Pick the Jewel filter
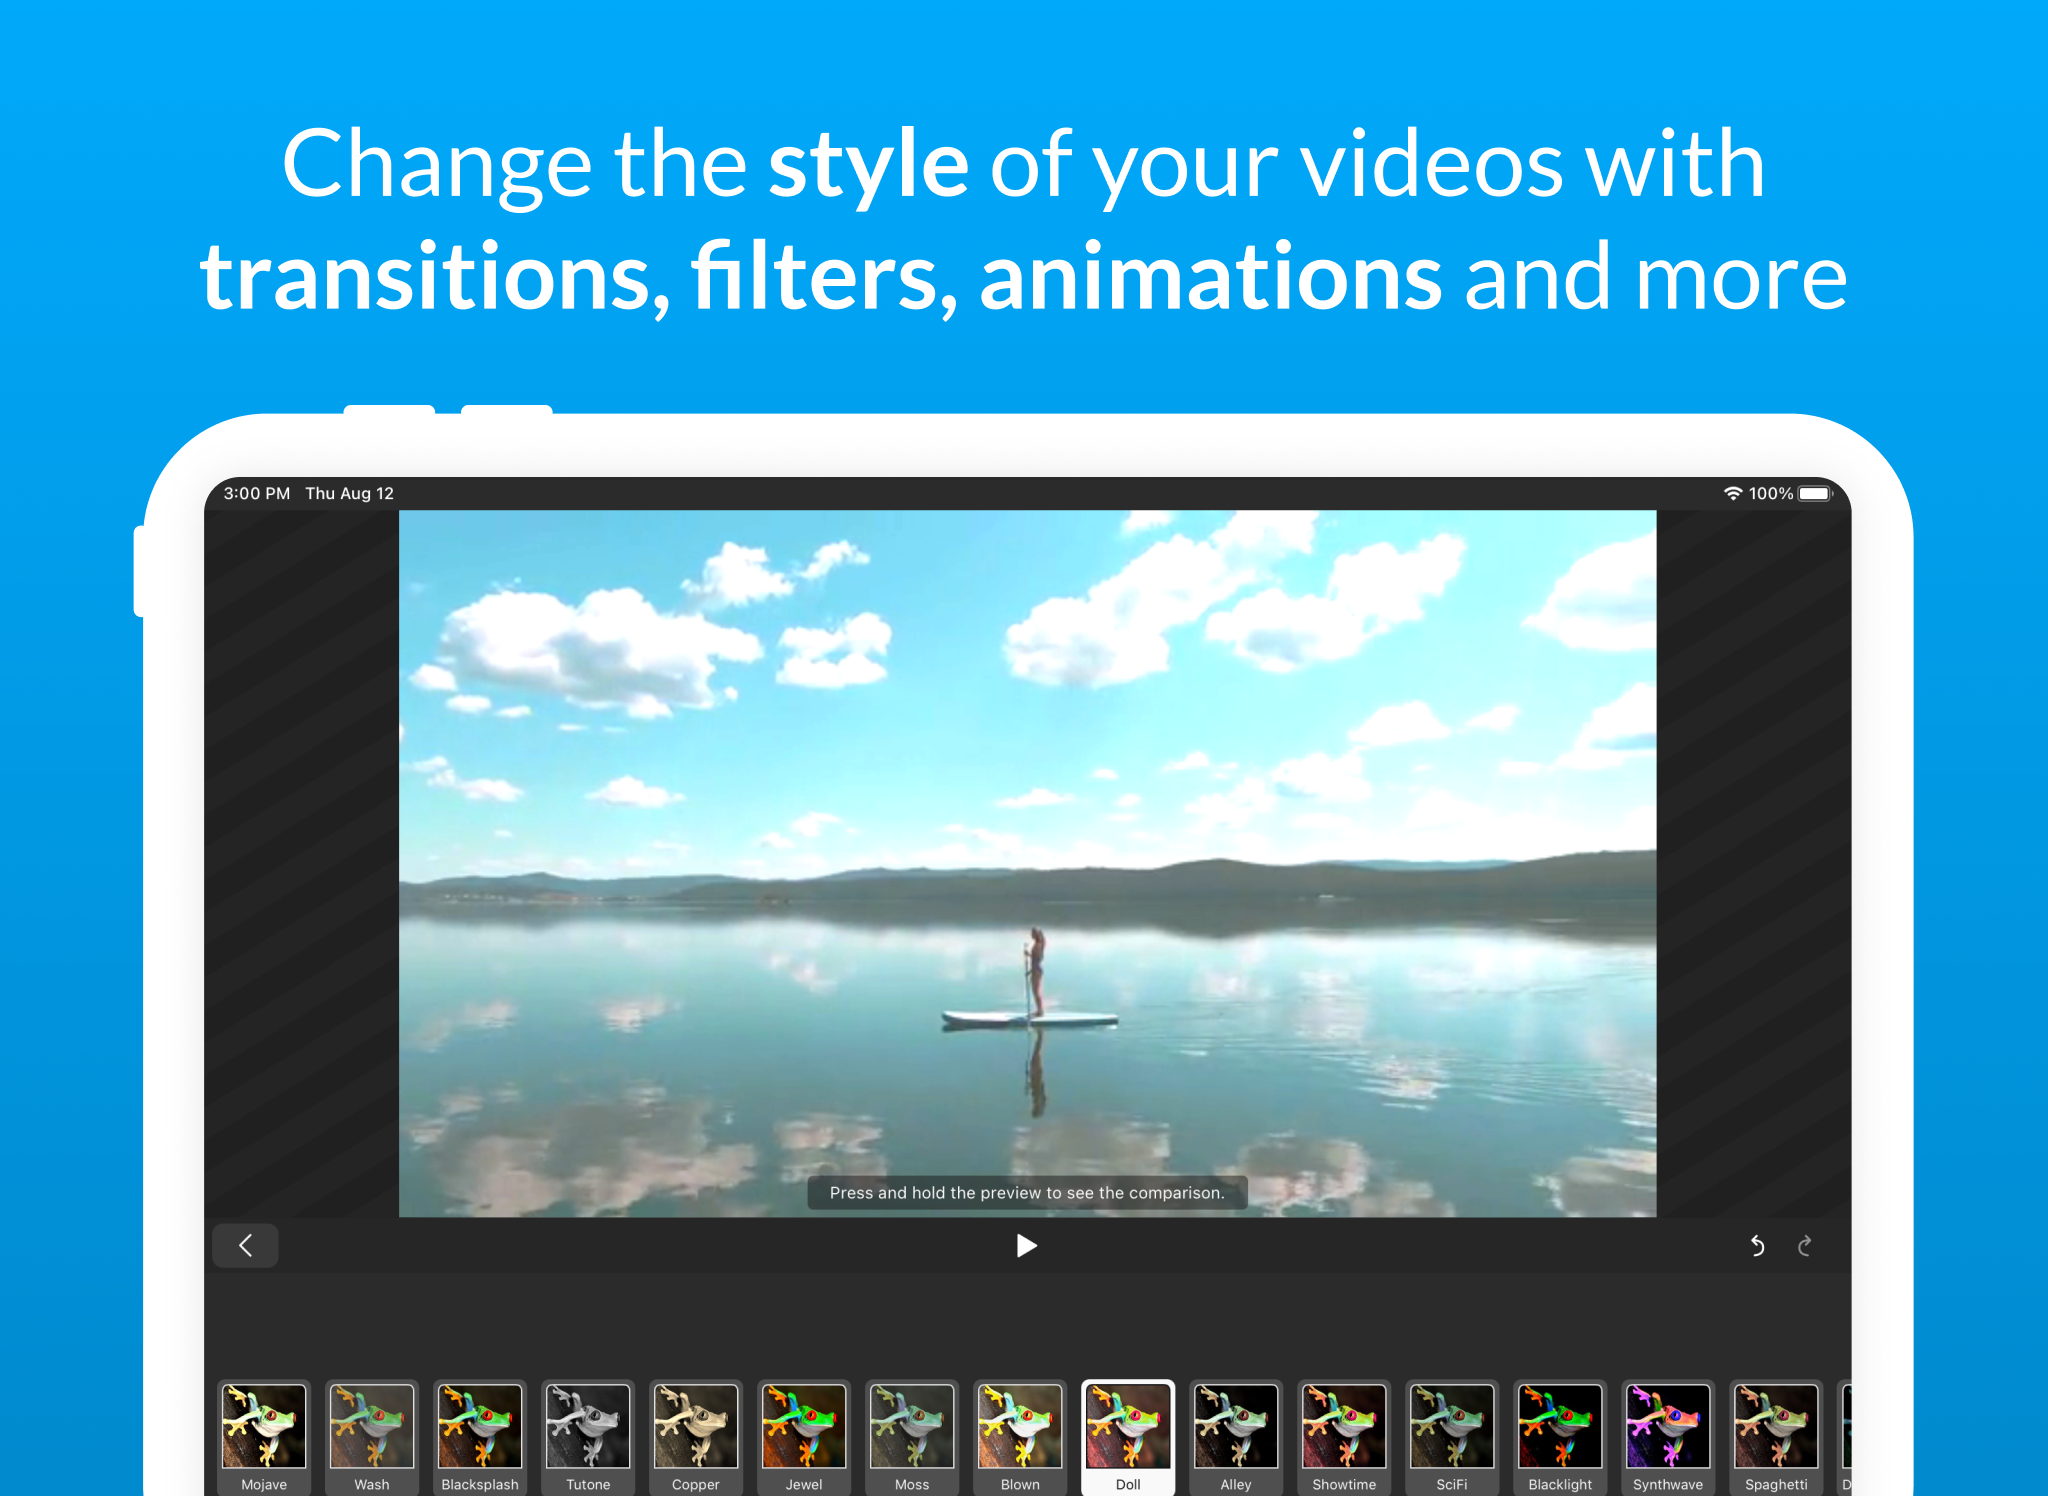The image size is (2048, 1496). [x=804, y=1428]
